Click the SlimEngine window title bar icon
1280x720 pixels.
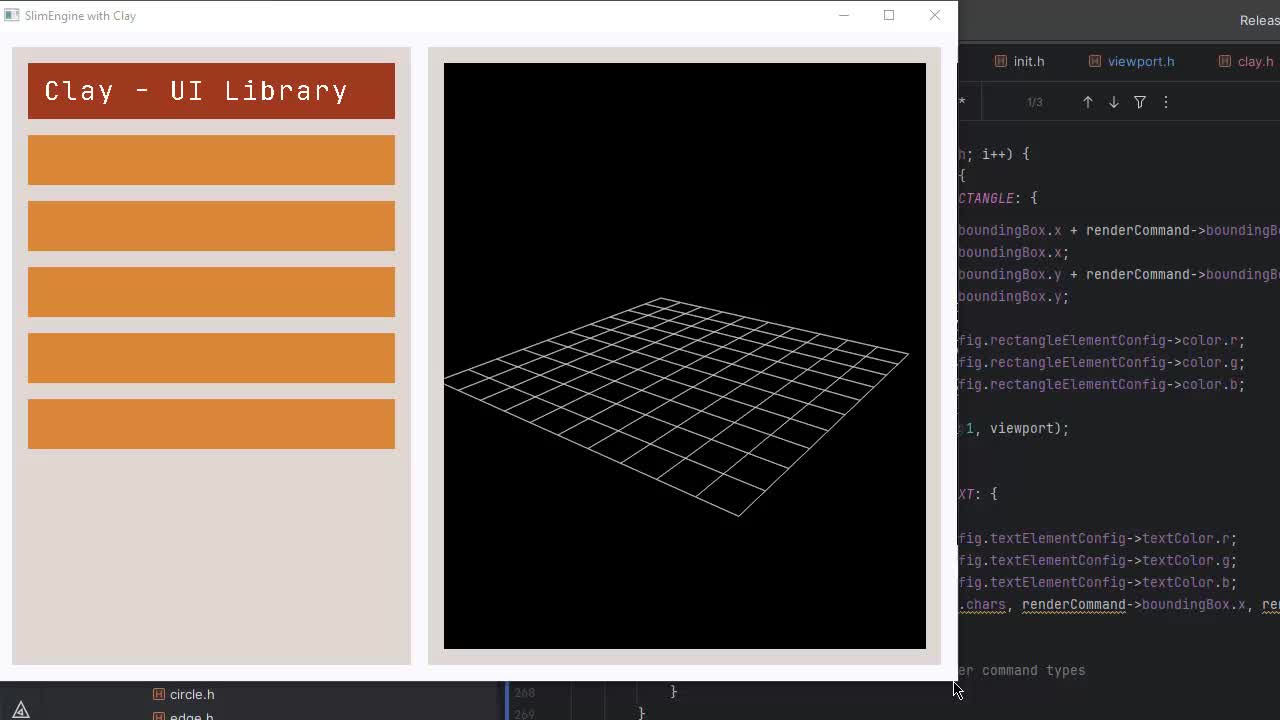click(12, 15)
